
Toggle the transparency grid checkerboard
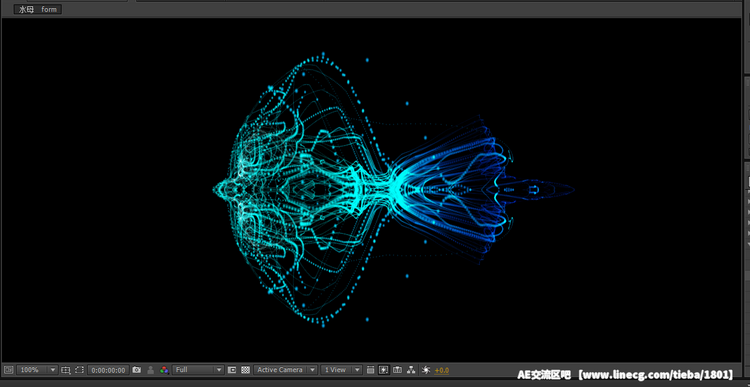[x=245, y=370]
